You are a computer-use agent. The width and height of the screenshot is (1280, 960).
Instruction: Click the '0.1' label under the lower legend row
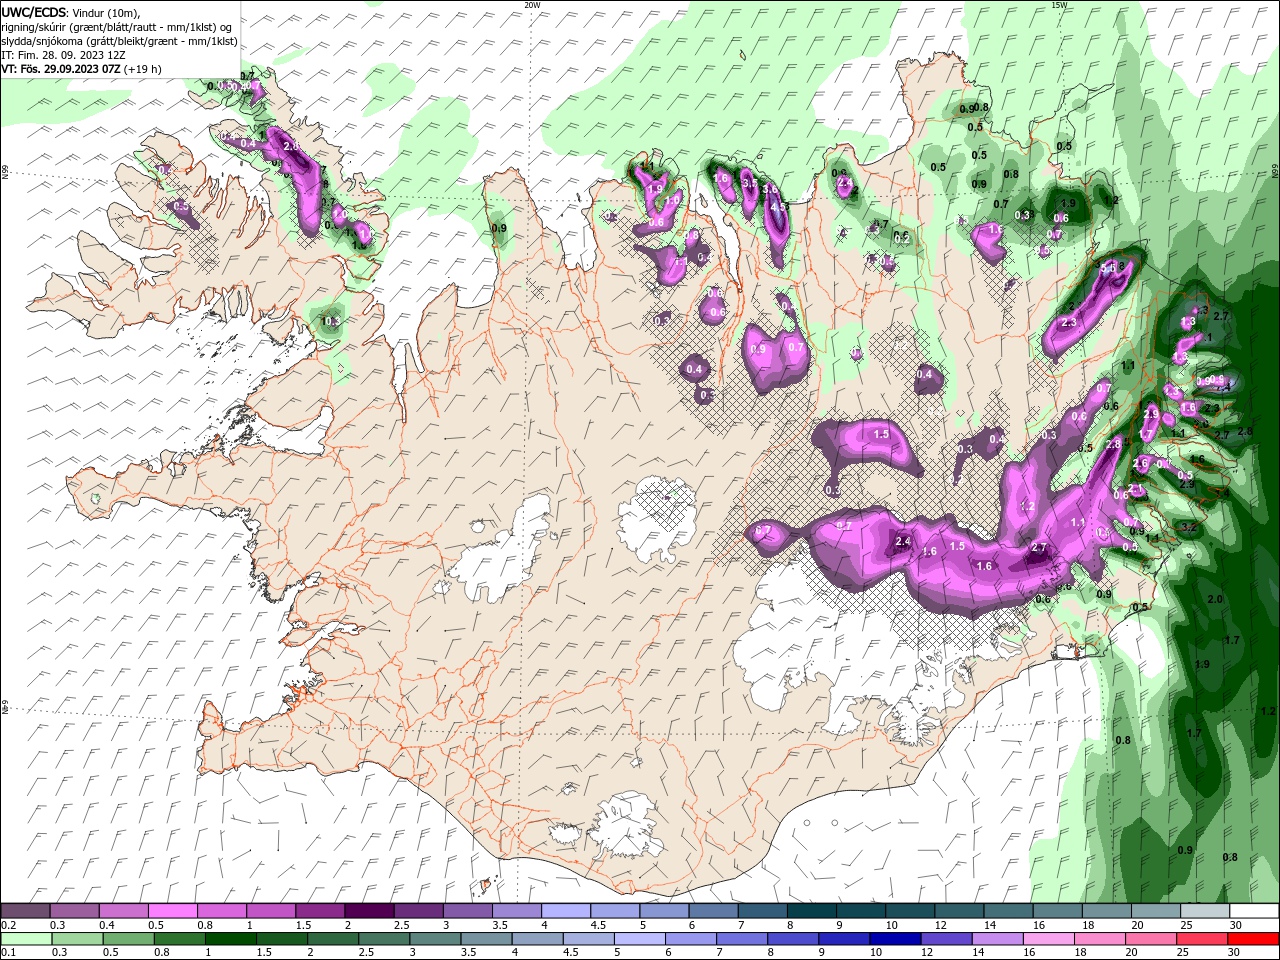coord(9,953)
